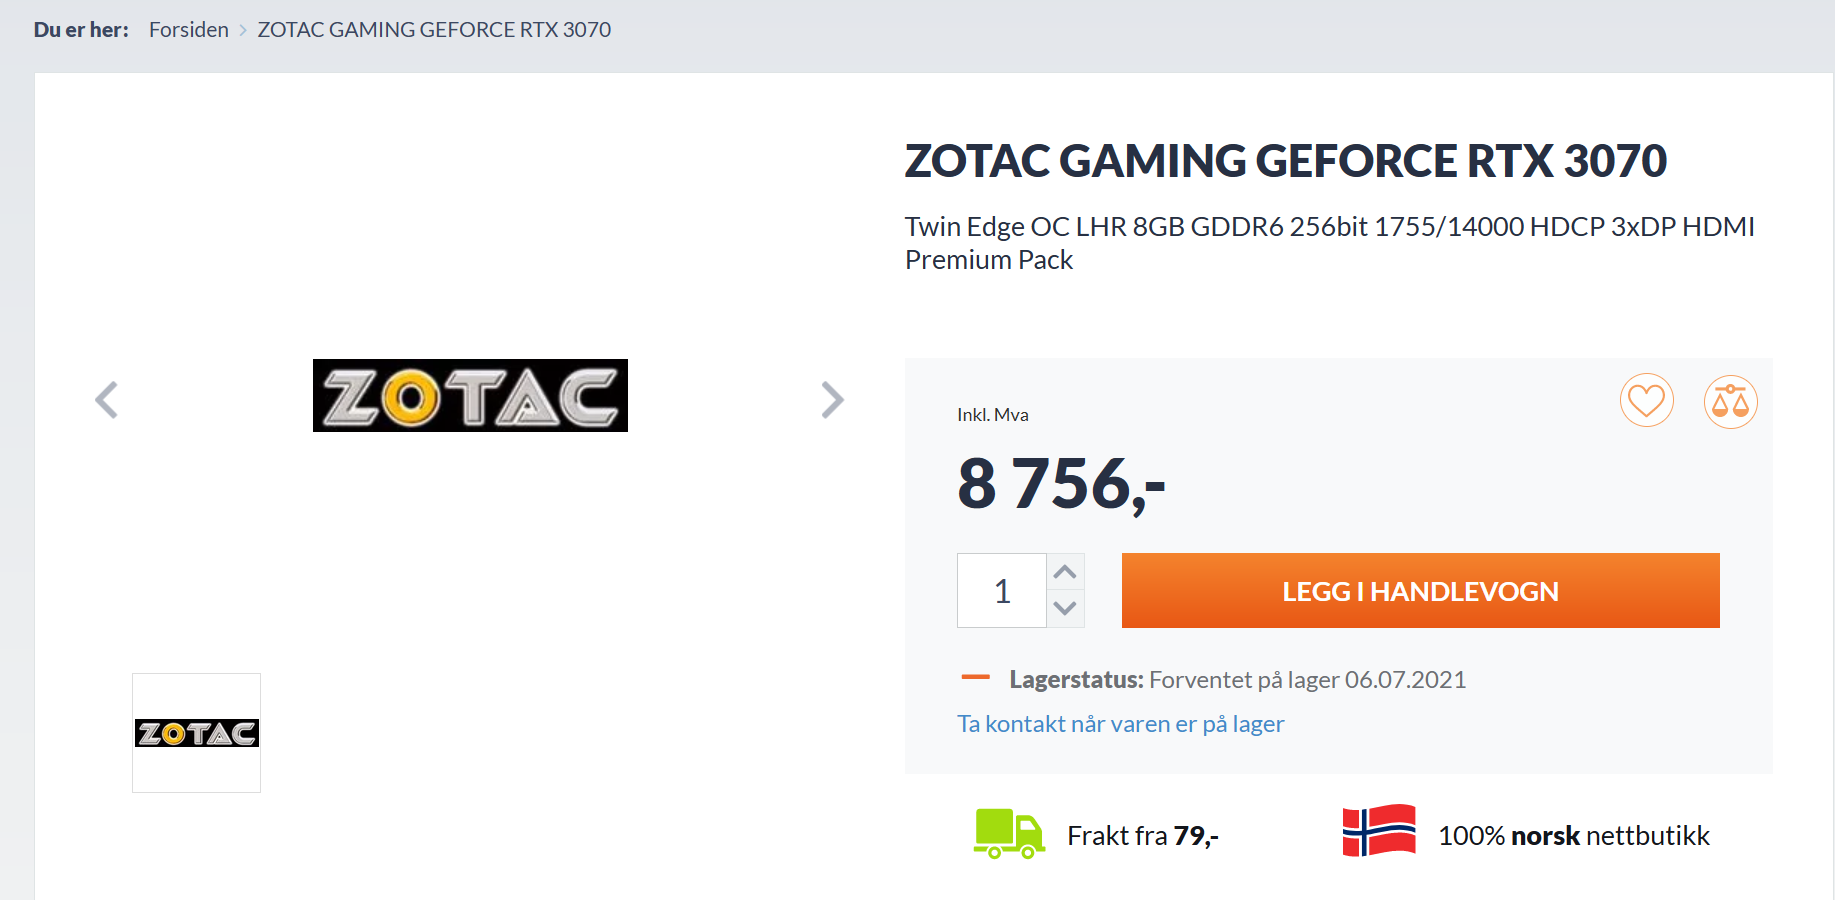Click the quantity input field

click(x=1002, y=591)
